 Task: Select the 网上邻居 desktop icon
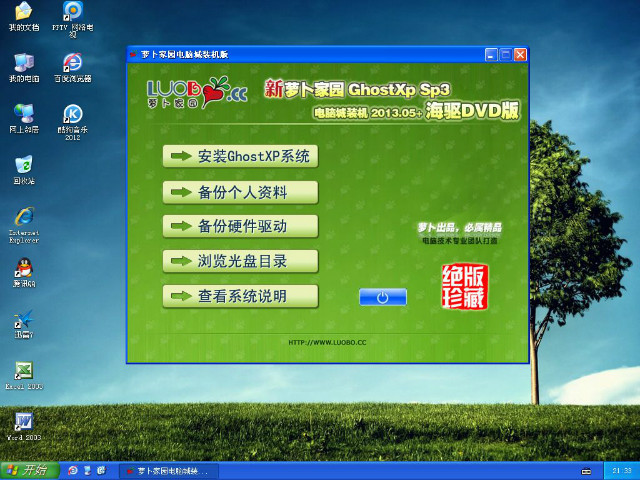(x=24, y=118)
